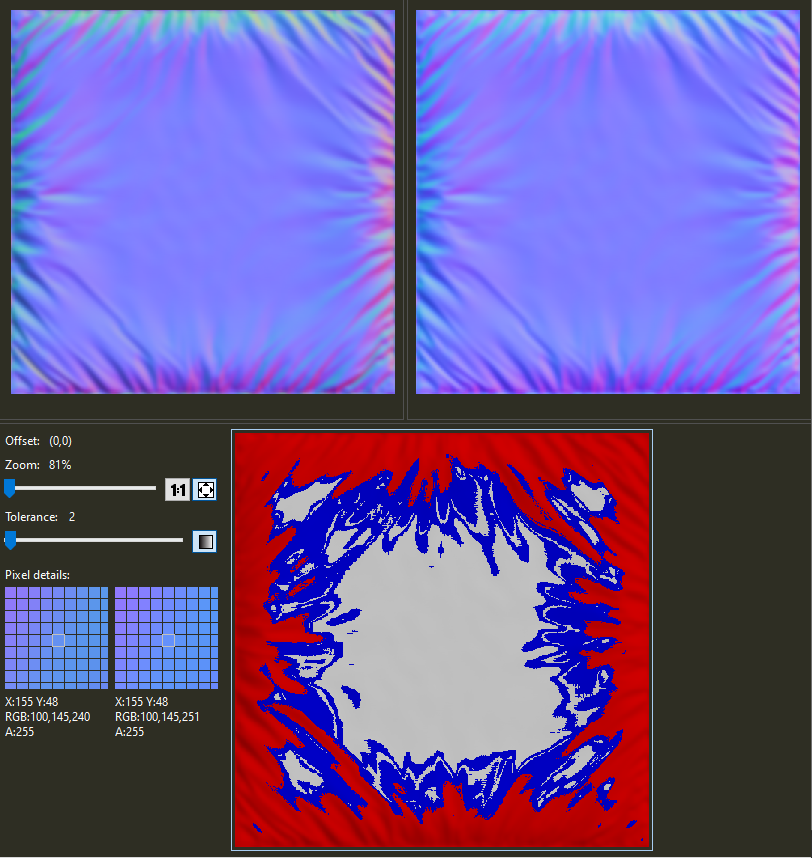This screenshot has height=858, width=812.
Task: Click the Tolerance: 2 label
Action: tap(40, 517)
